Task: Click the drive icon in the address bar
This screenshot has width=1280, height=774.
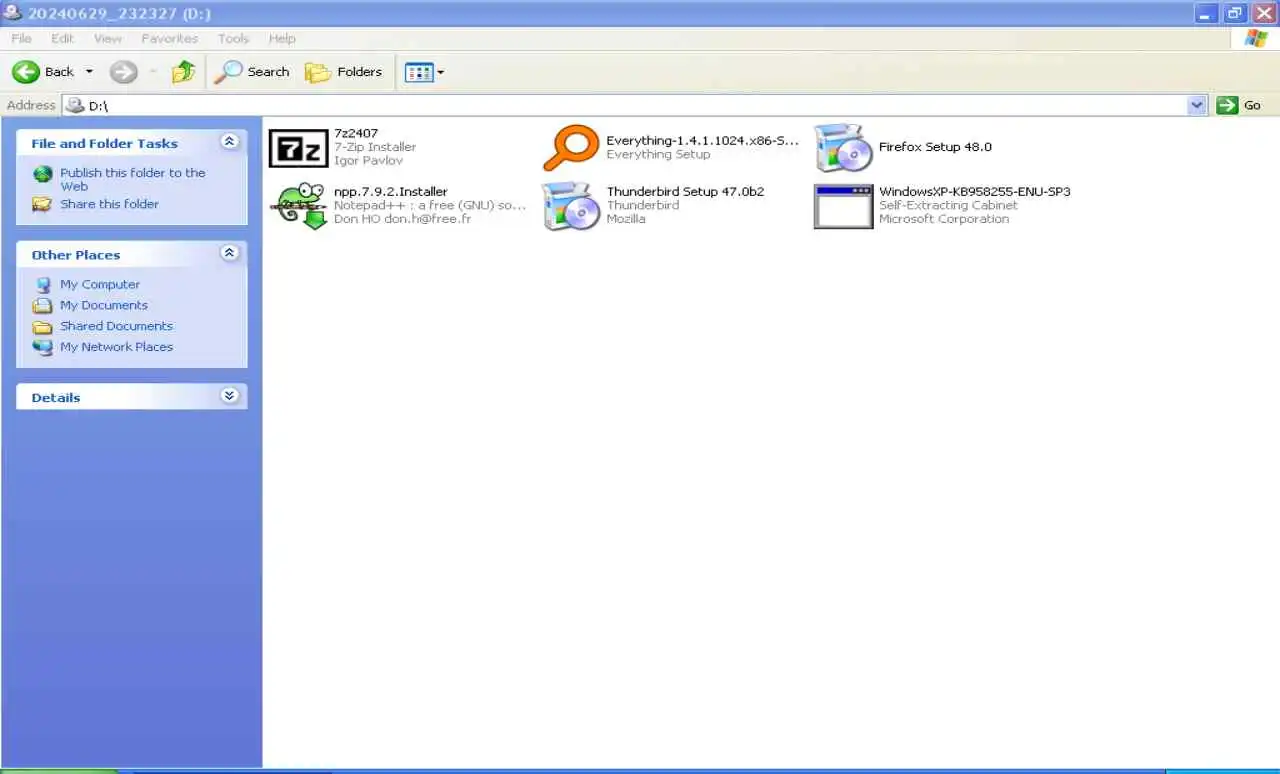Action: coord(75,105)
